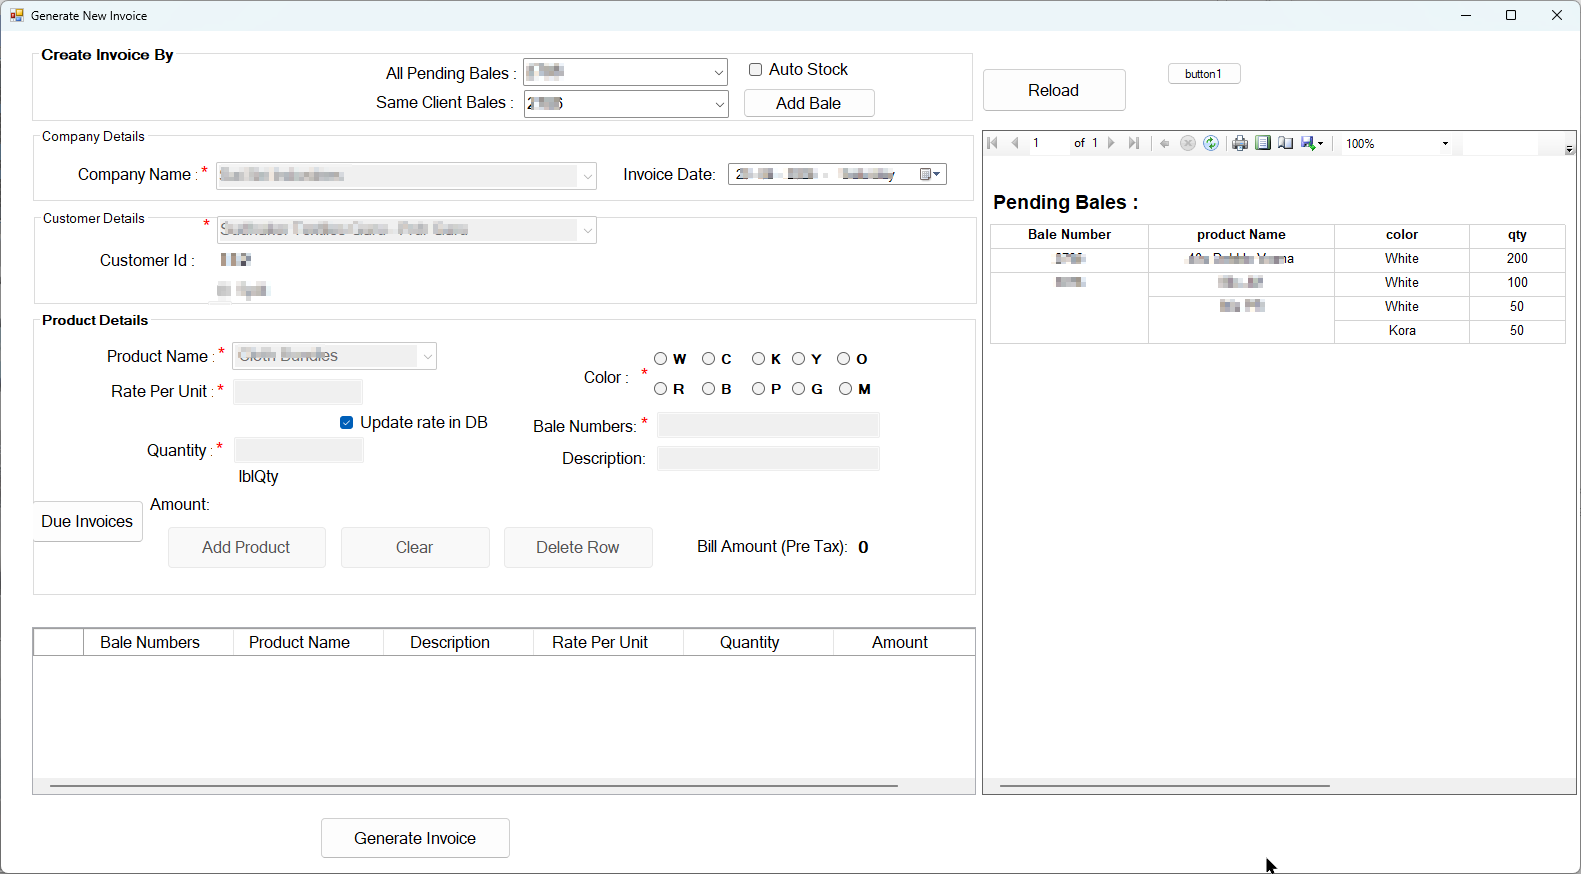The image size is (1581, 874).
Task: Click Description grid column header
Action: click(x=459, y=642)
